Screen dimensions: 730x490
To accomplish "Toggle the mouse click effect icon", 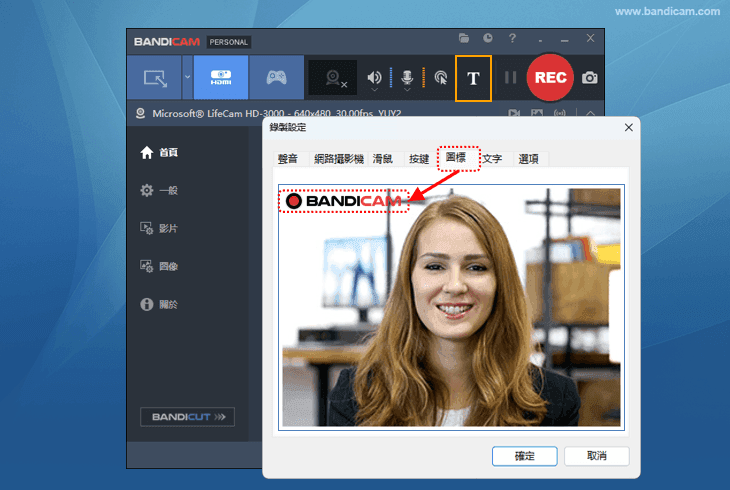I will (440, 77).
